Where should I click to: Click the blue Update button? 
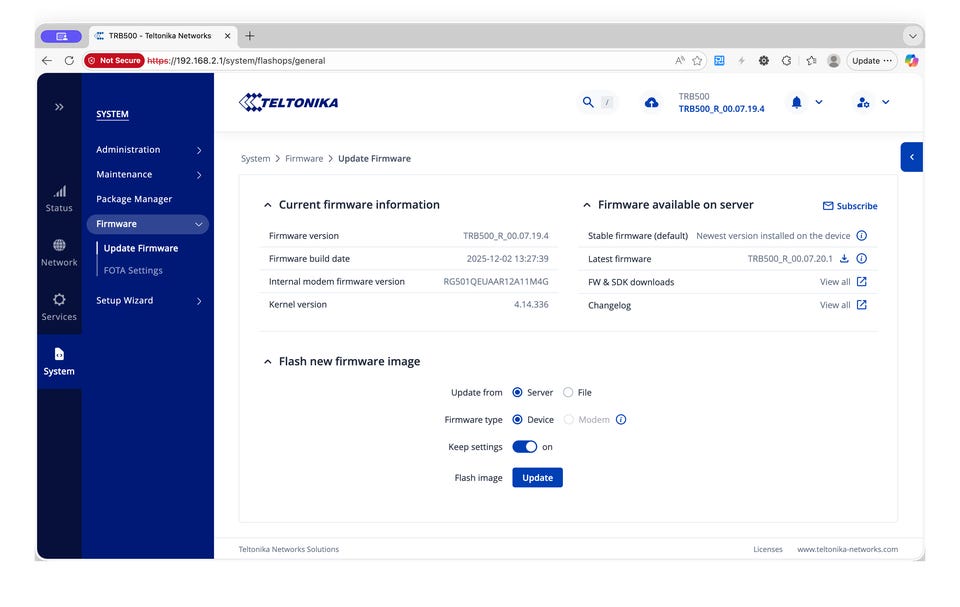click(x=538, y=478)
